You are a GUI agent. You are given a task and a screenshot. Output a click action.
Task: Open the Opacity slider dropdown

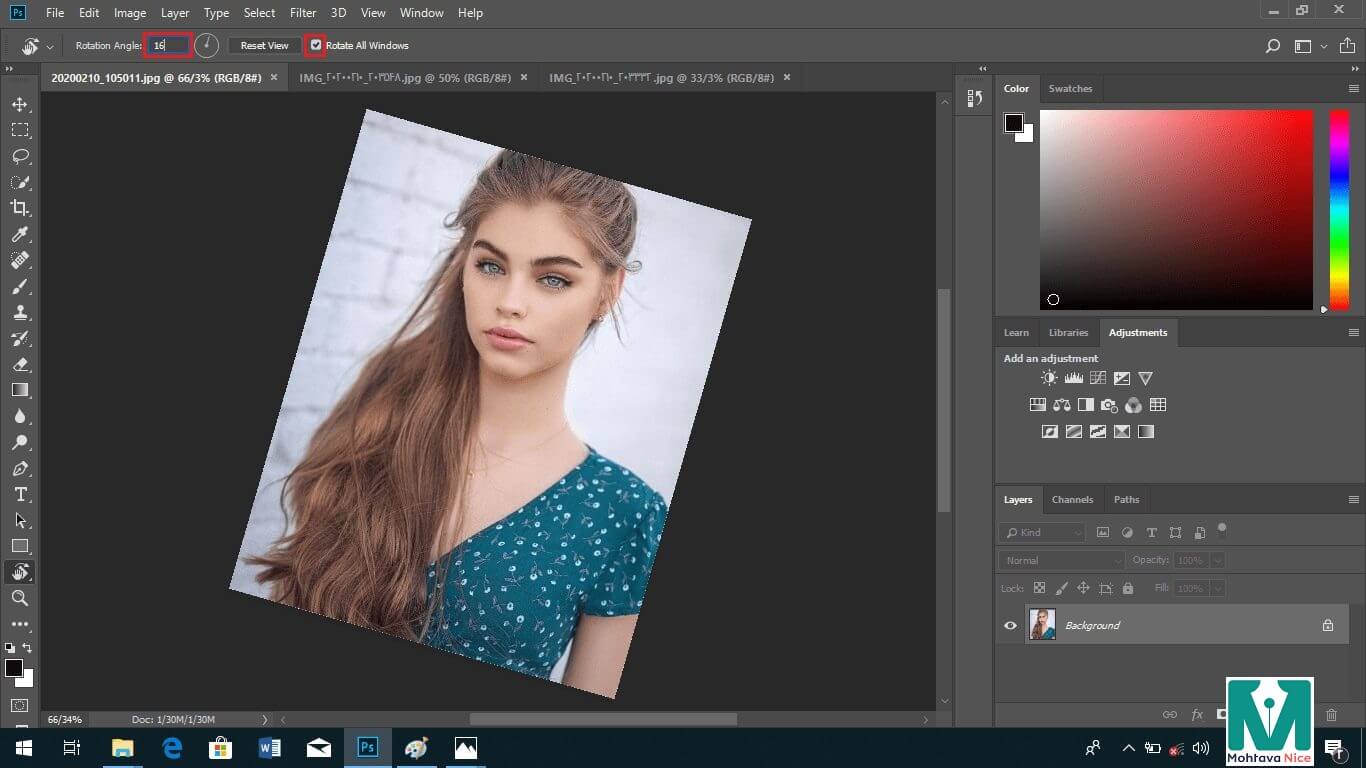(x=1216, y=560)
